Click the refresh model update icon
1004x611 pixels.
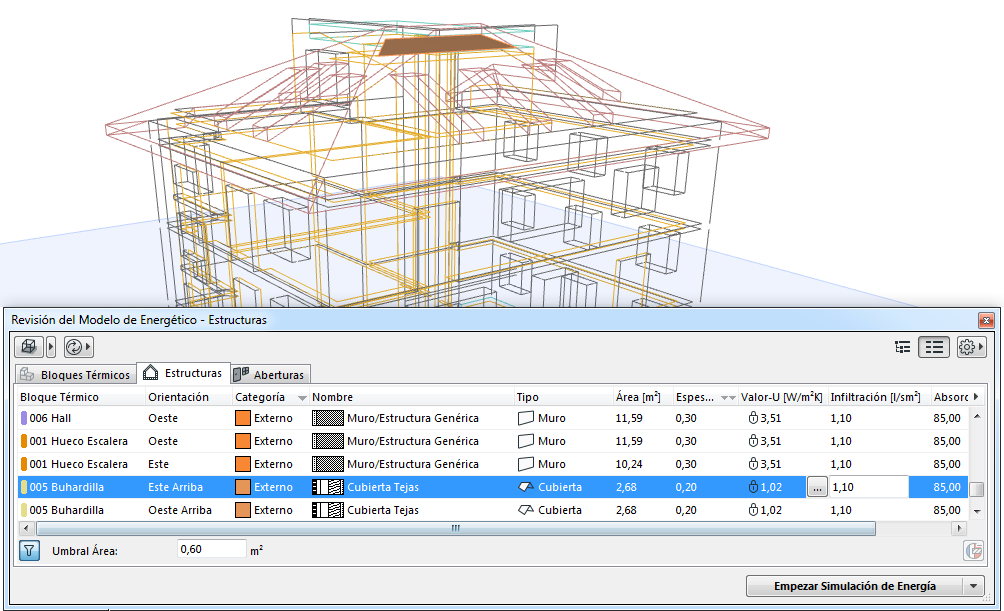[x=74, y=347]
